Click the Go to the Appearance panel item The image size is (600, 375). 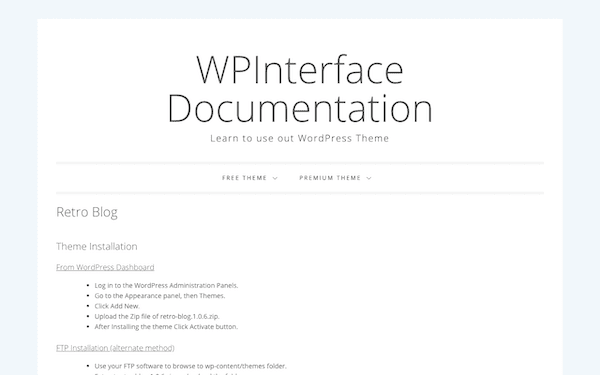point(160,296)
